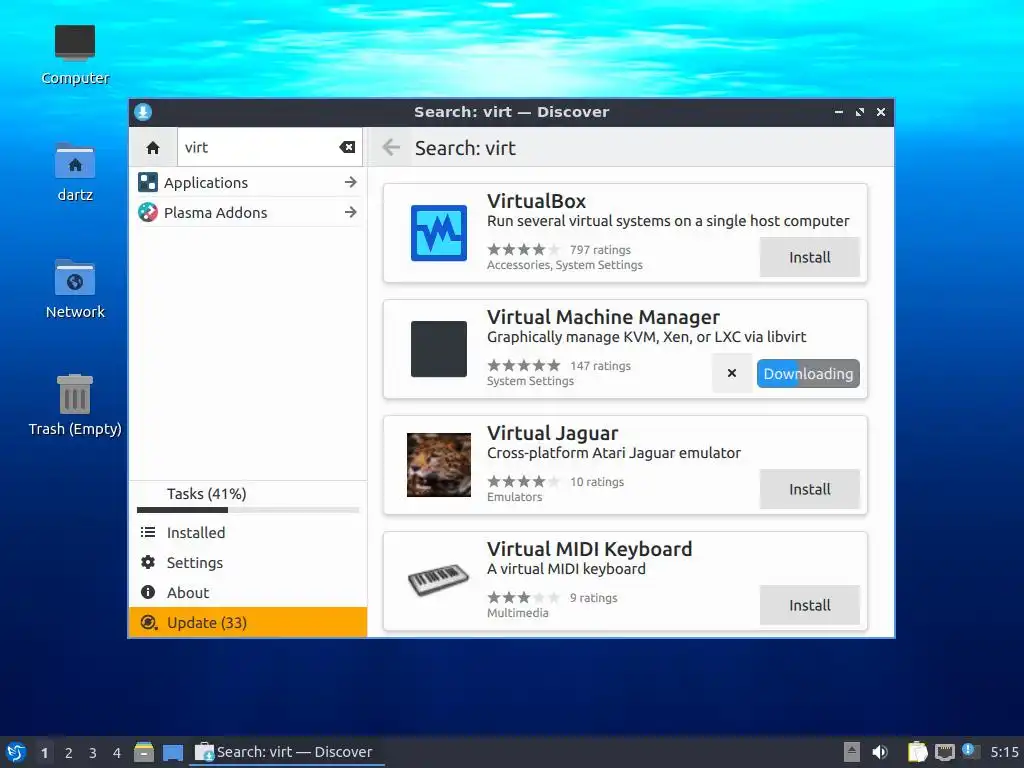Switch to virtual desktop 2
1024x768 pixels.
pyautogui.click(x=69, y=753)
